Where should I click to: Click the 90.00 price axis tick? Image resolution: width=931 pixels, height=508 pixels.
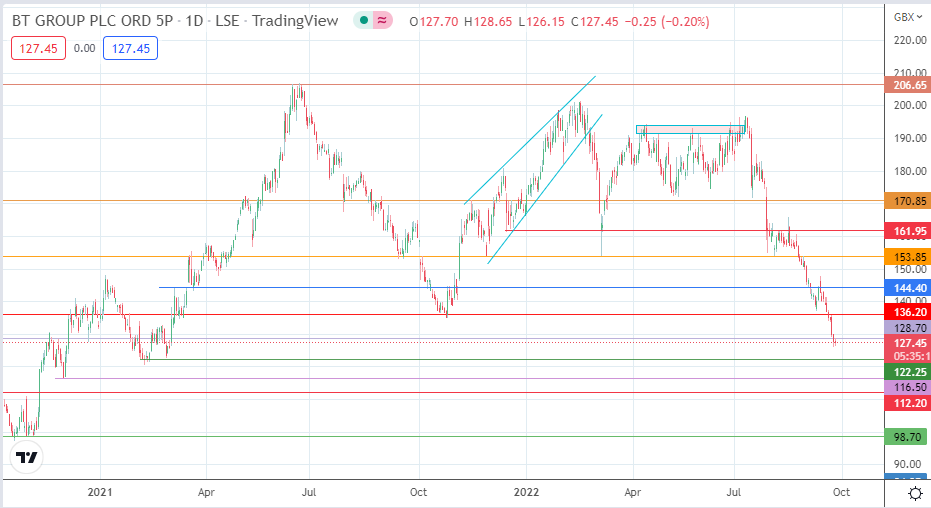pos(910,464)
